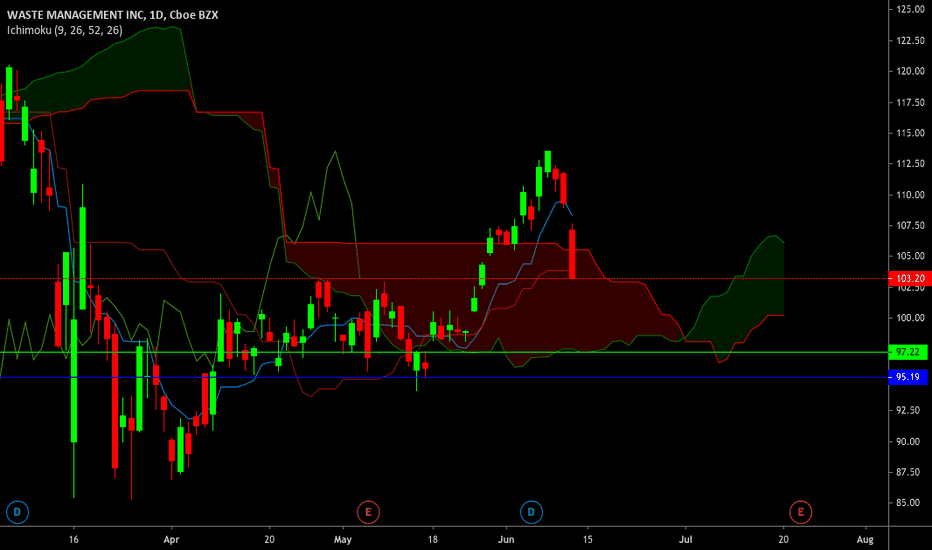Screen dimensions: 932x550
Task: Click the green 97.22 price label
Action: click(x=908, y=352)
